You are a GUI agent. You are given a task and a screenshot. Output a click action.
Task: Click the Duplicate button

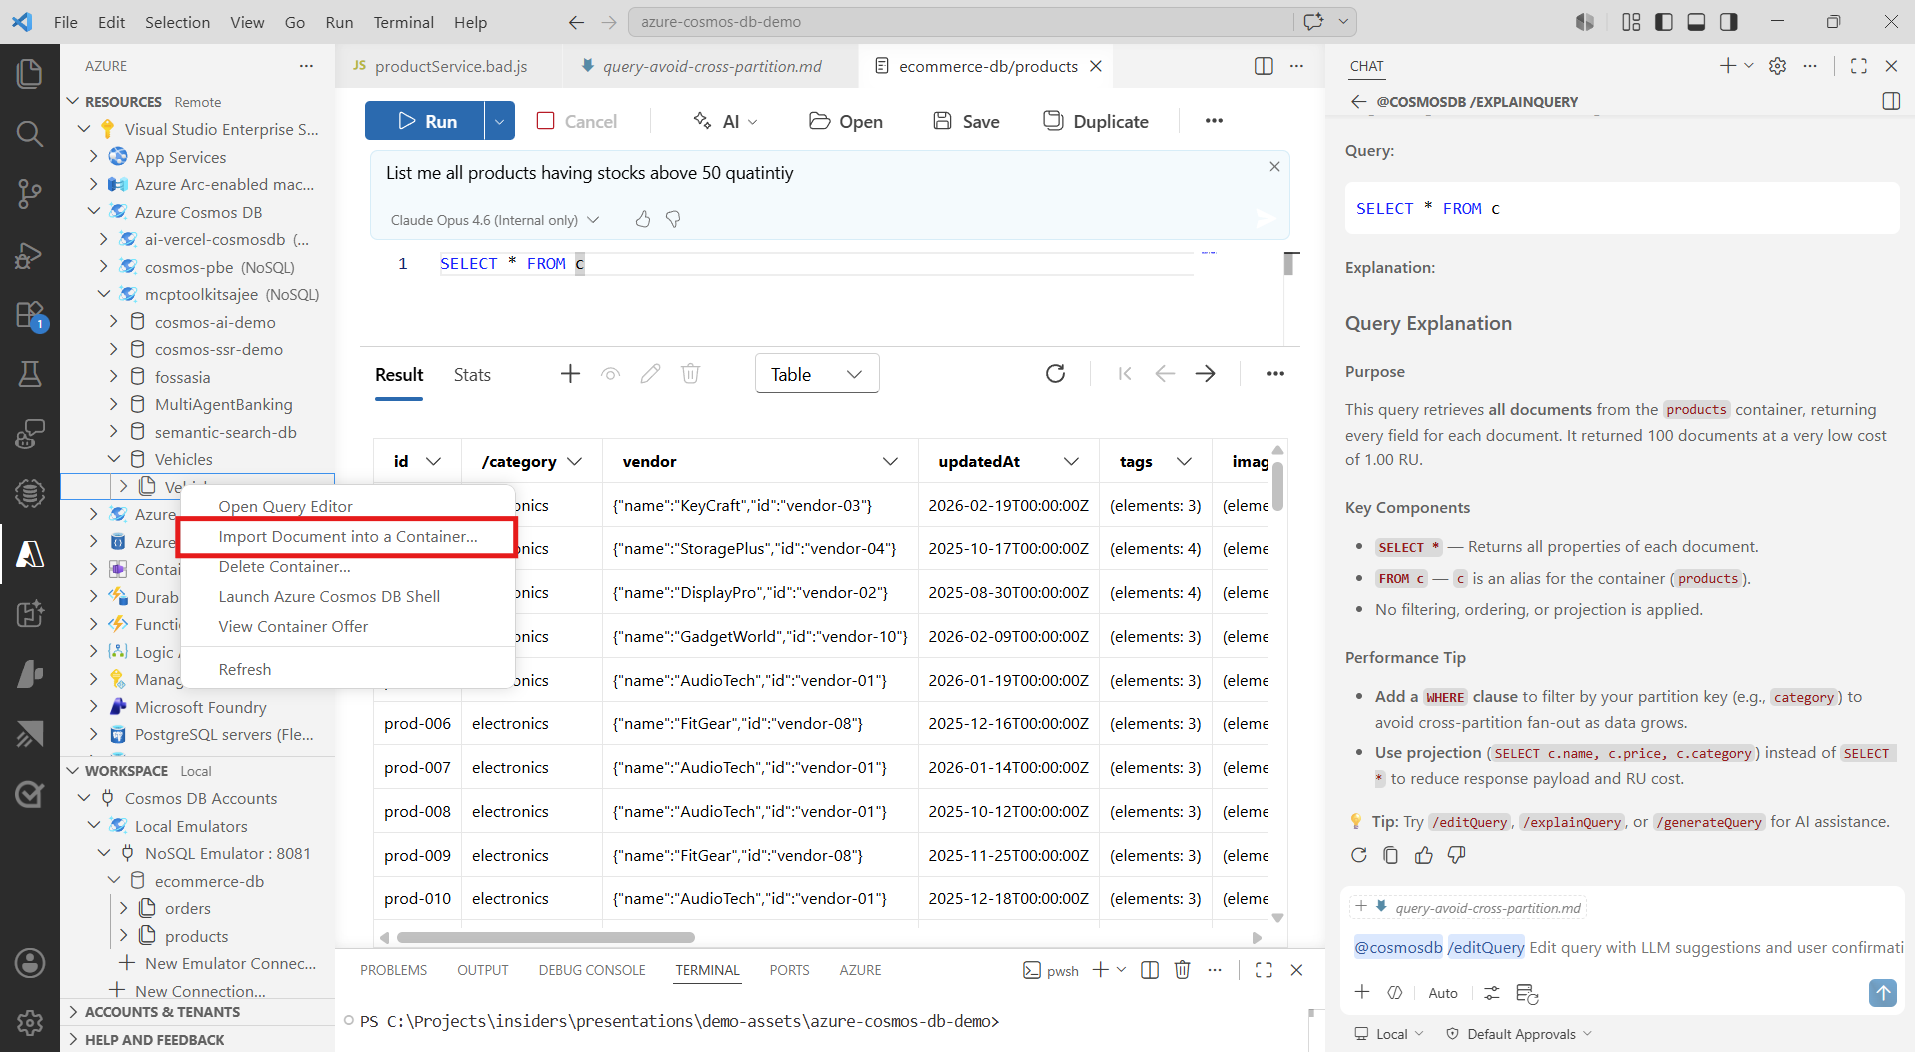1096,121
